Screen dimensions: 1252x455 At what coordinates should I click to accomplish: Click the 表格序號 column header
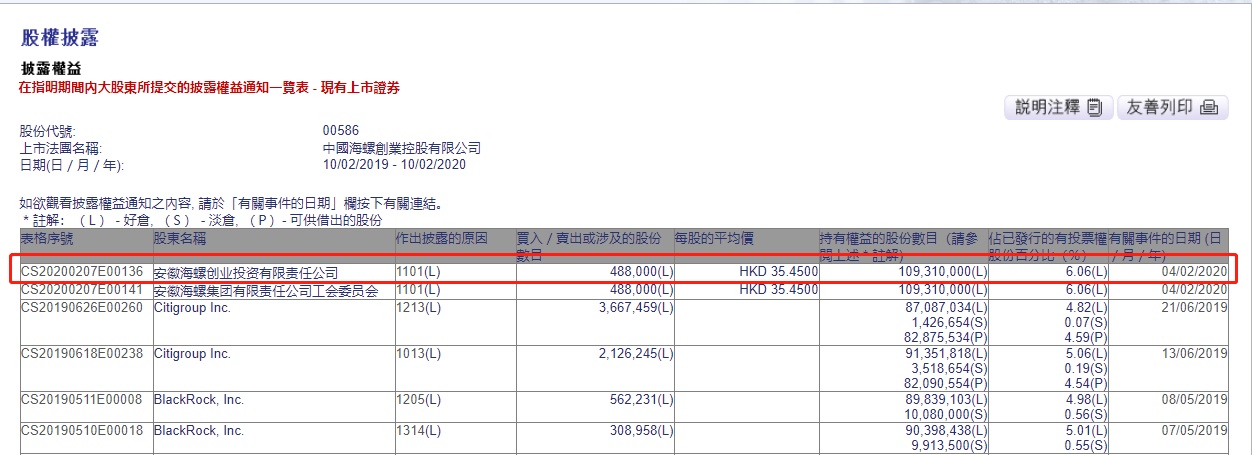point(47,239)
